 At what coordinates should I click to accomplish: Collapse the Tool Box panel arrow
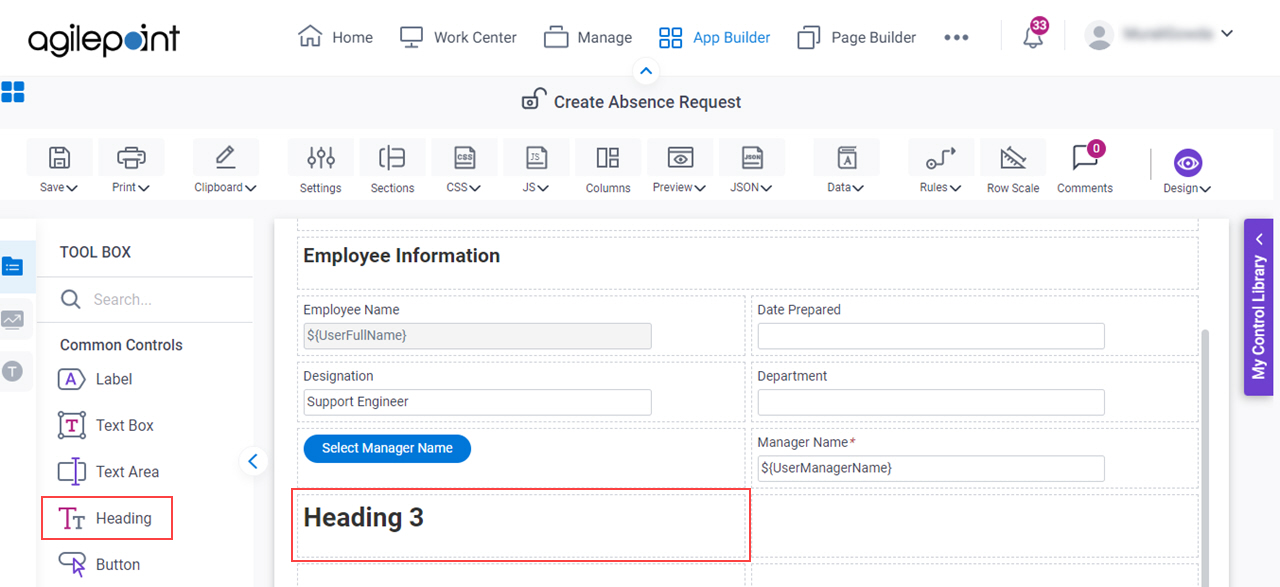pyautogui.click(x=253, y=461)
